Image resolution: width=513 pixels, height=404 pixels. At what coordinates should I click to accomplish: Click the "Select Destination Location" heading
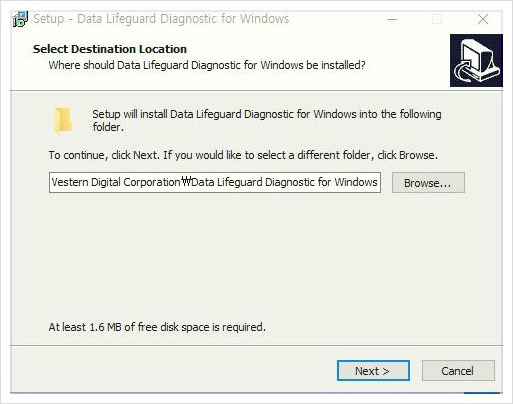(110, 49)
